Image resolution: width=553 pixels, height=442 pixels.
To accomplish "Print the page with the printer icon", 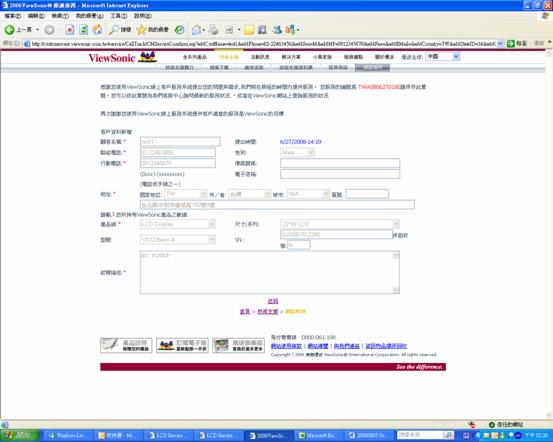I will (x=213, y=30).
